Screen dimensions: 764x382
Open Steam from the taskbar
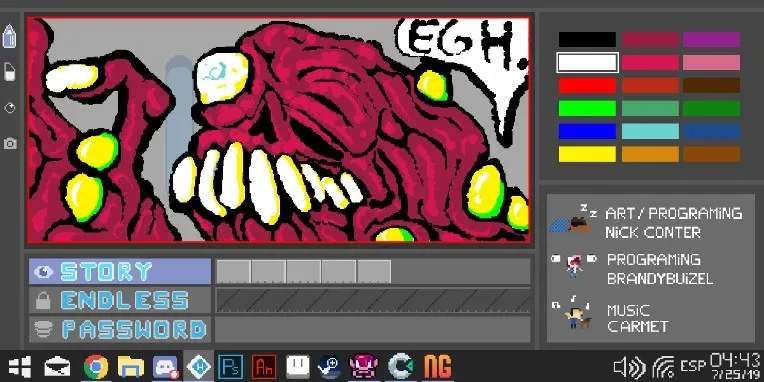coord(330,367)
